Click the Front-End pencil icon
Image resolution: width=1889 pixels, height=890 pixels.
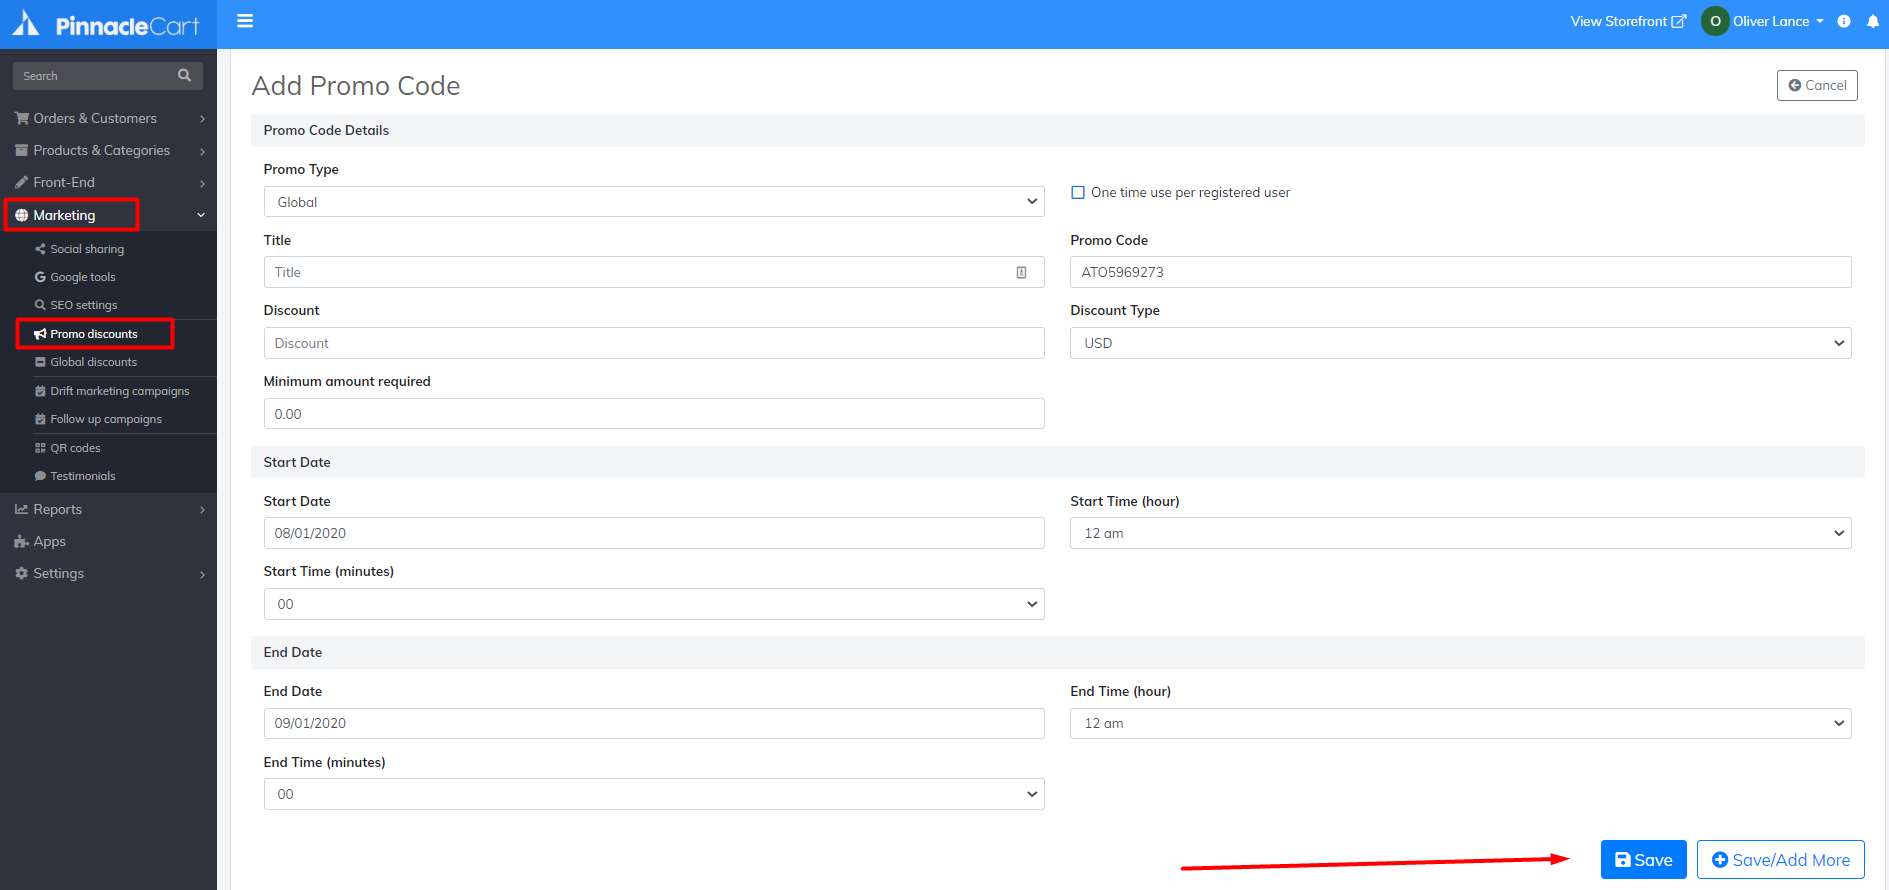tap(21, 182)
